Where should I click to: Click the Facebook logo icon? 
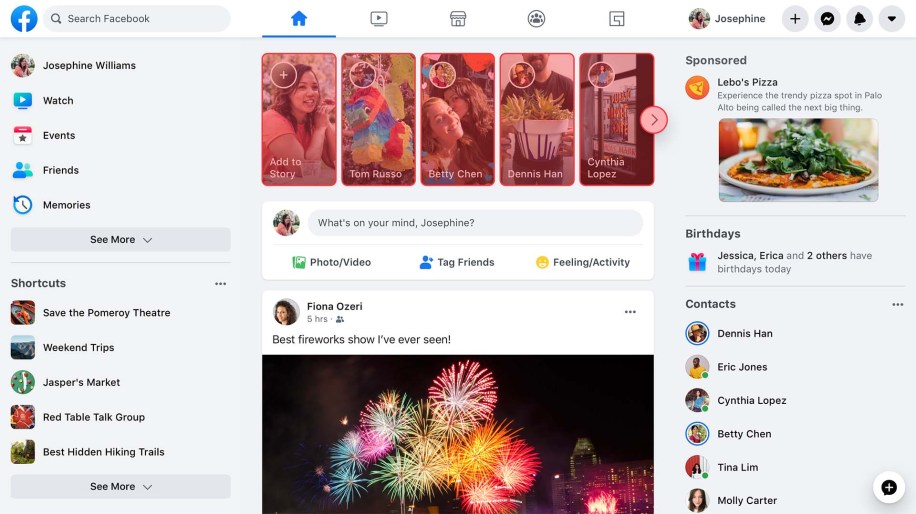click(24, 18)
